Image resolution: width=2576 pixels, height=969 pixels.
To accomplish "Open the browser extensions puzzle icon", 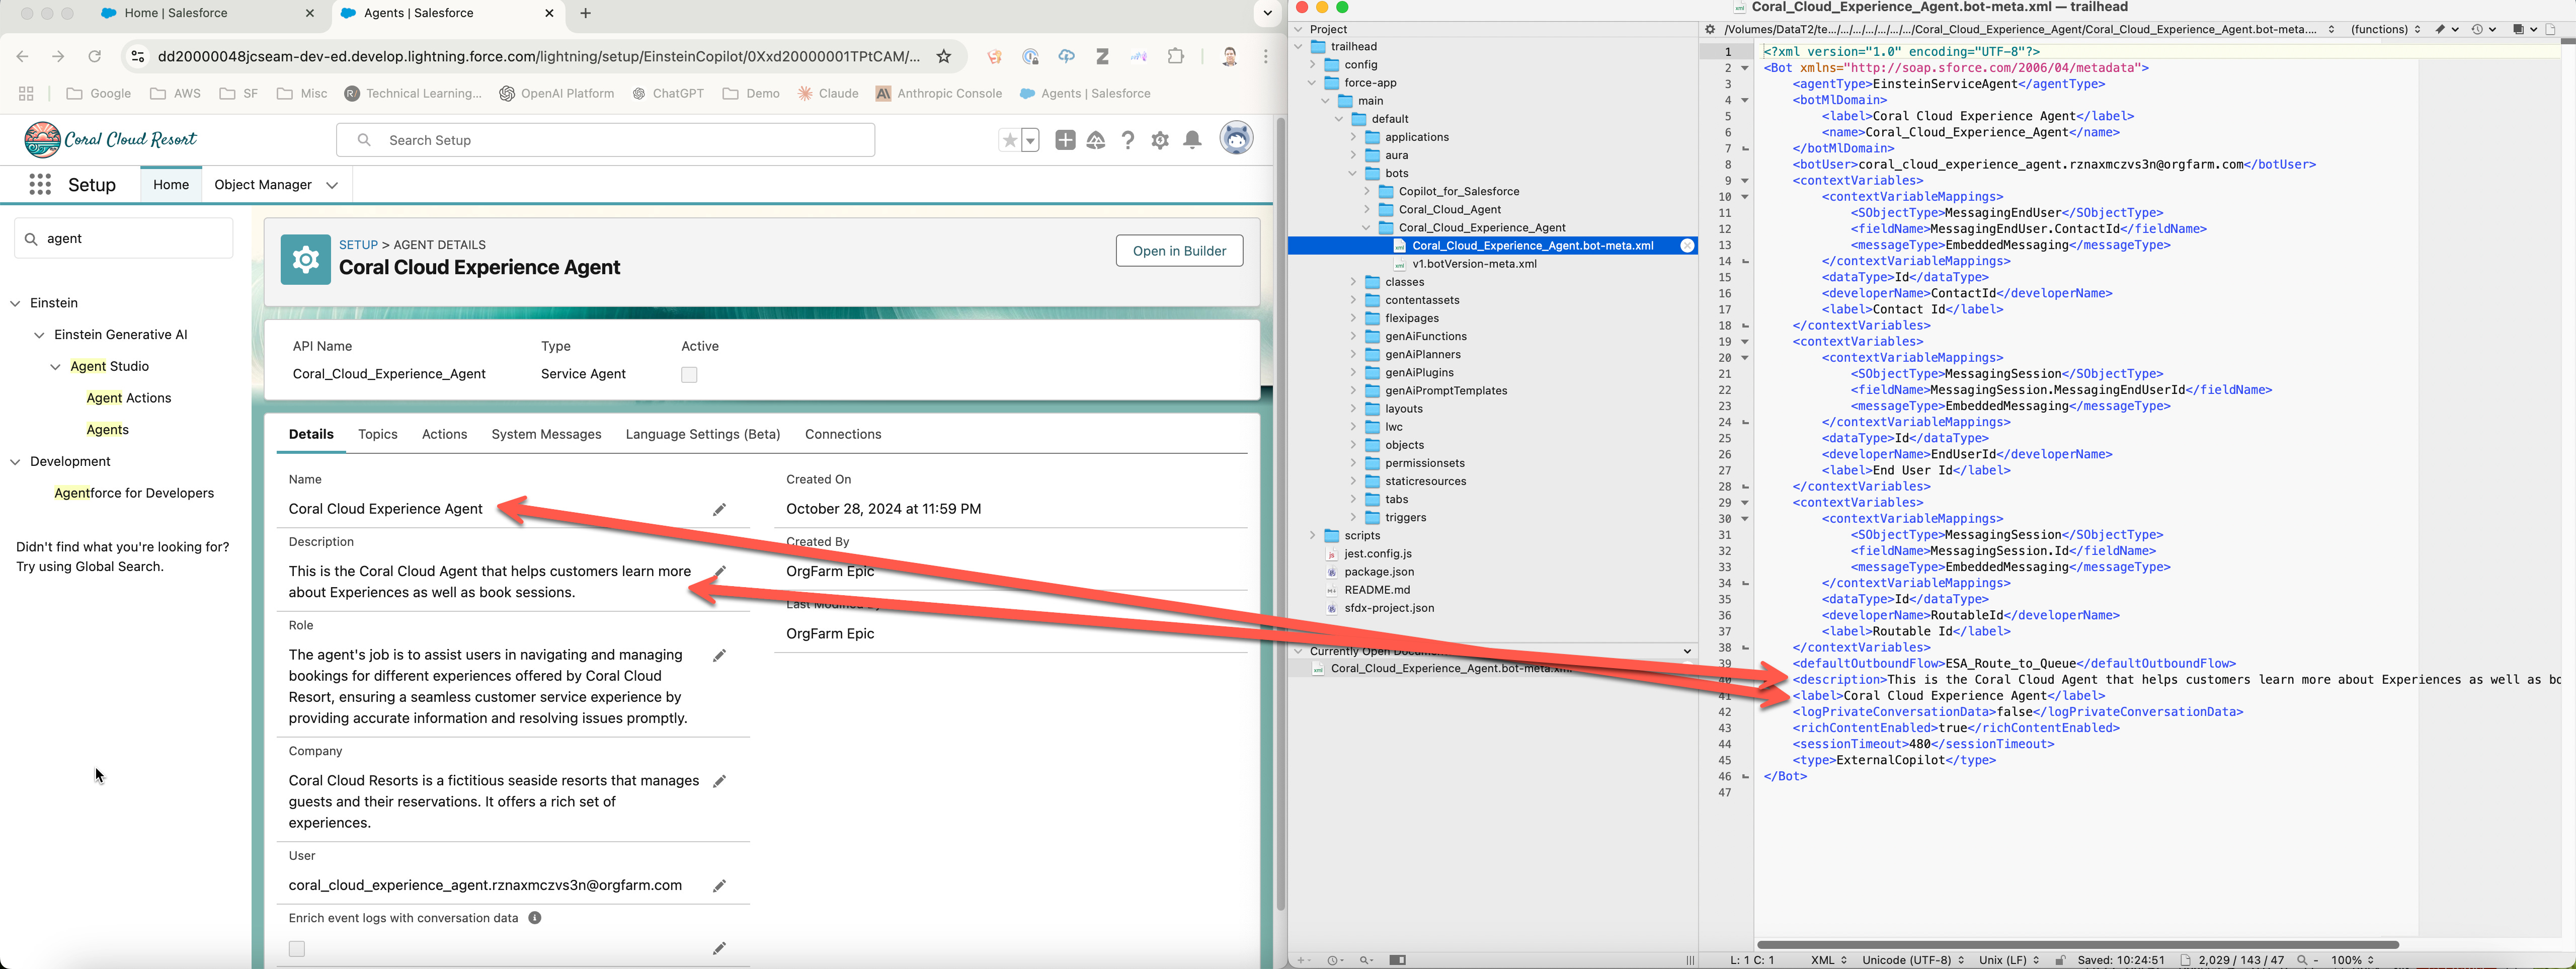I will 1176,56.
